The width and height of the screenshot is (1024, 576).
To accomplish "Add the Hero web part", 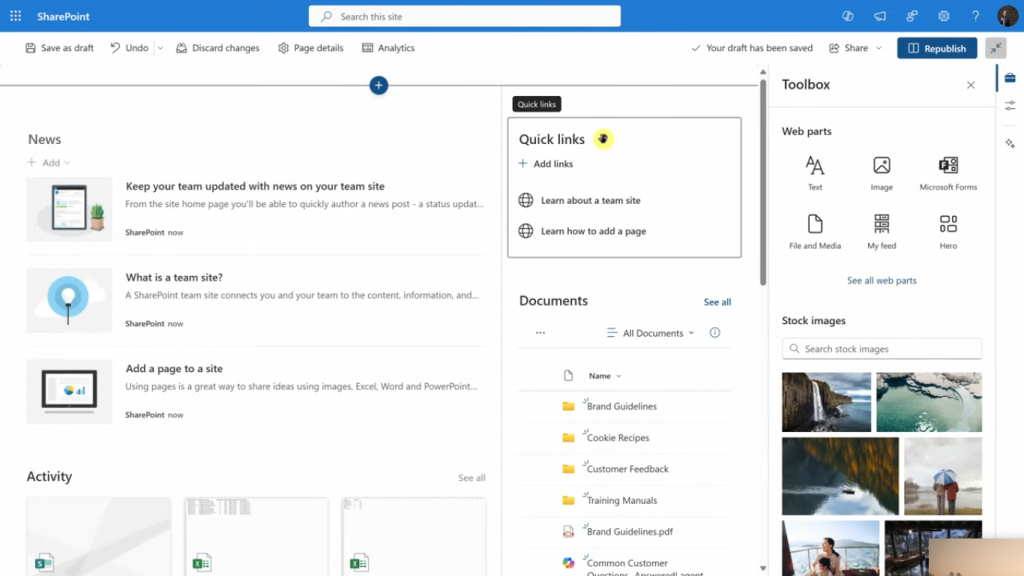I will click(x=948, y=228).
